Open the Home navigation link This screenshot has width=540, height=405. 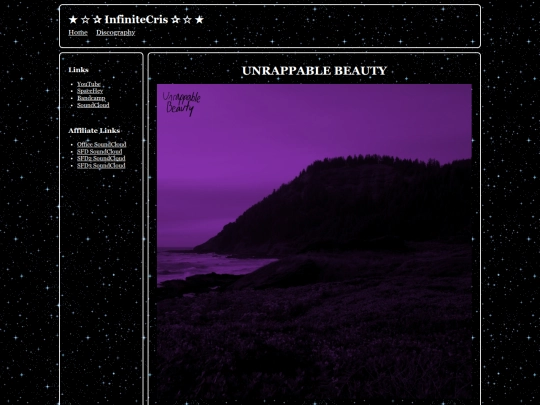78,32
